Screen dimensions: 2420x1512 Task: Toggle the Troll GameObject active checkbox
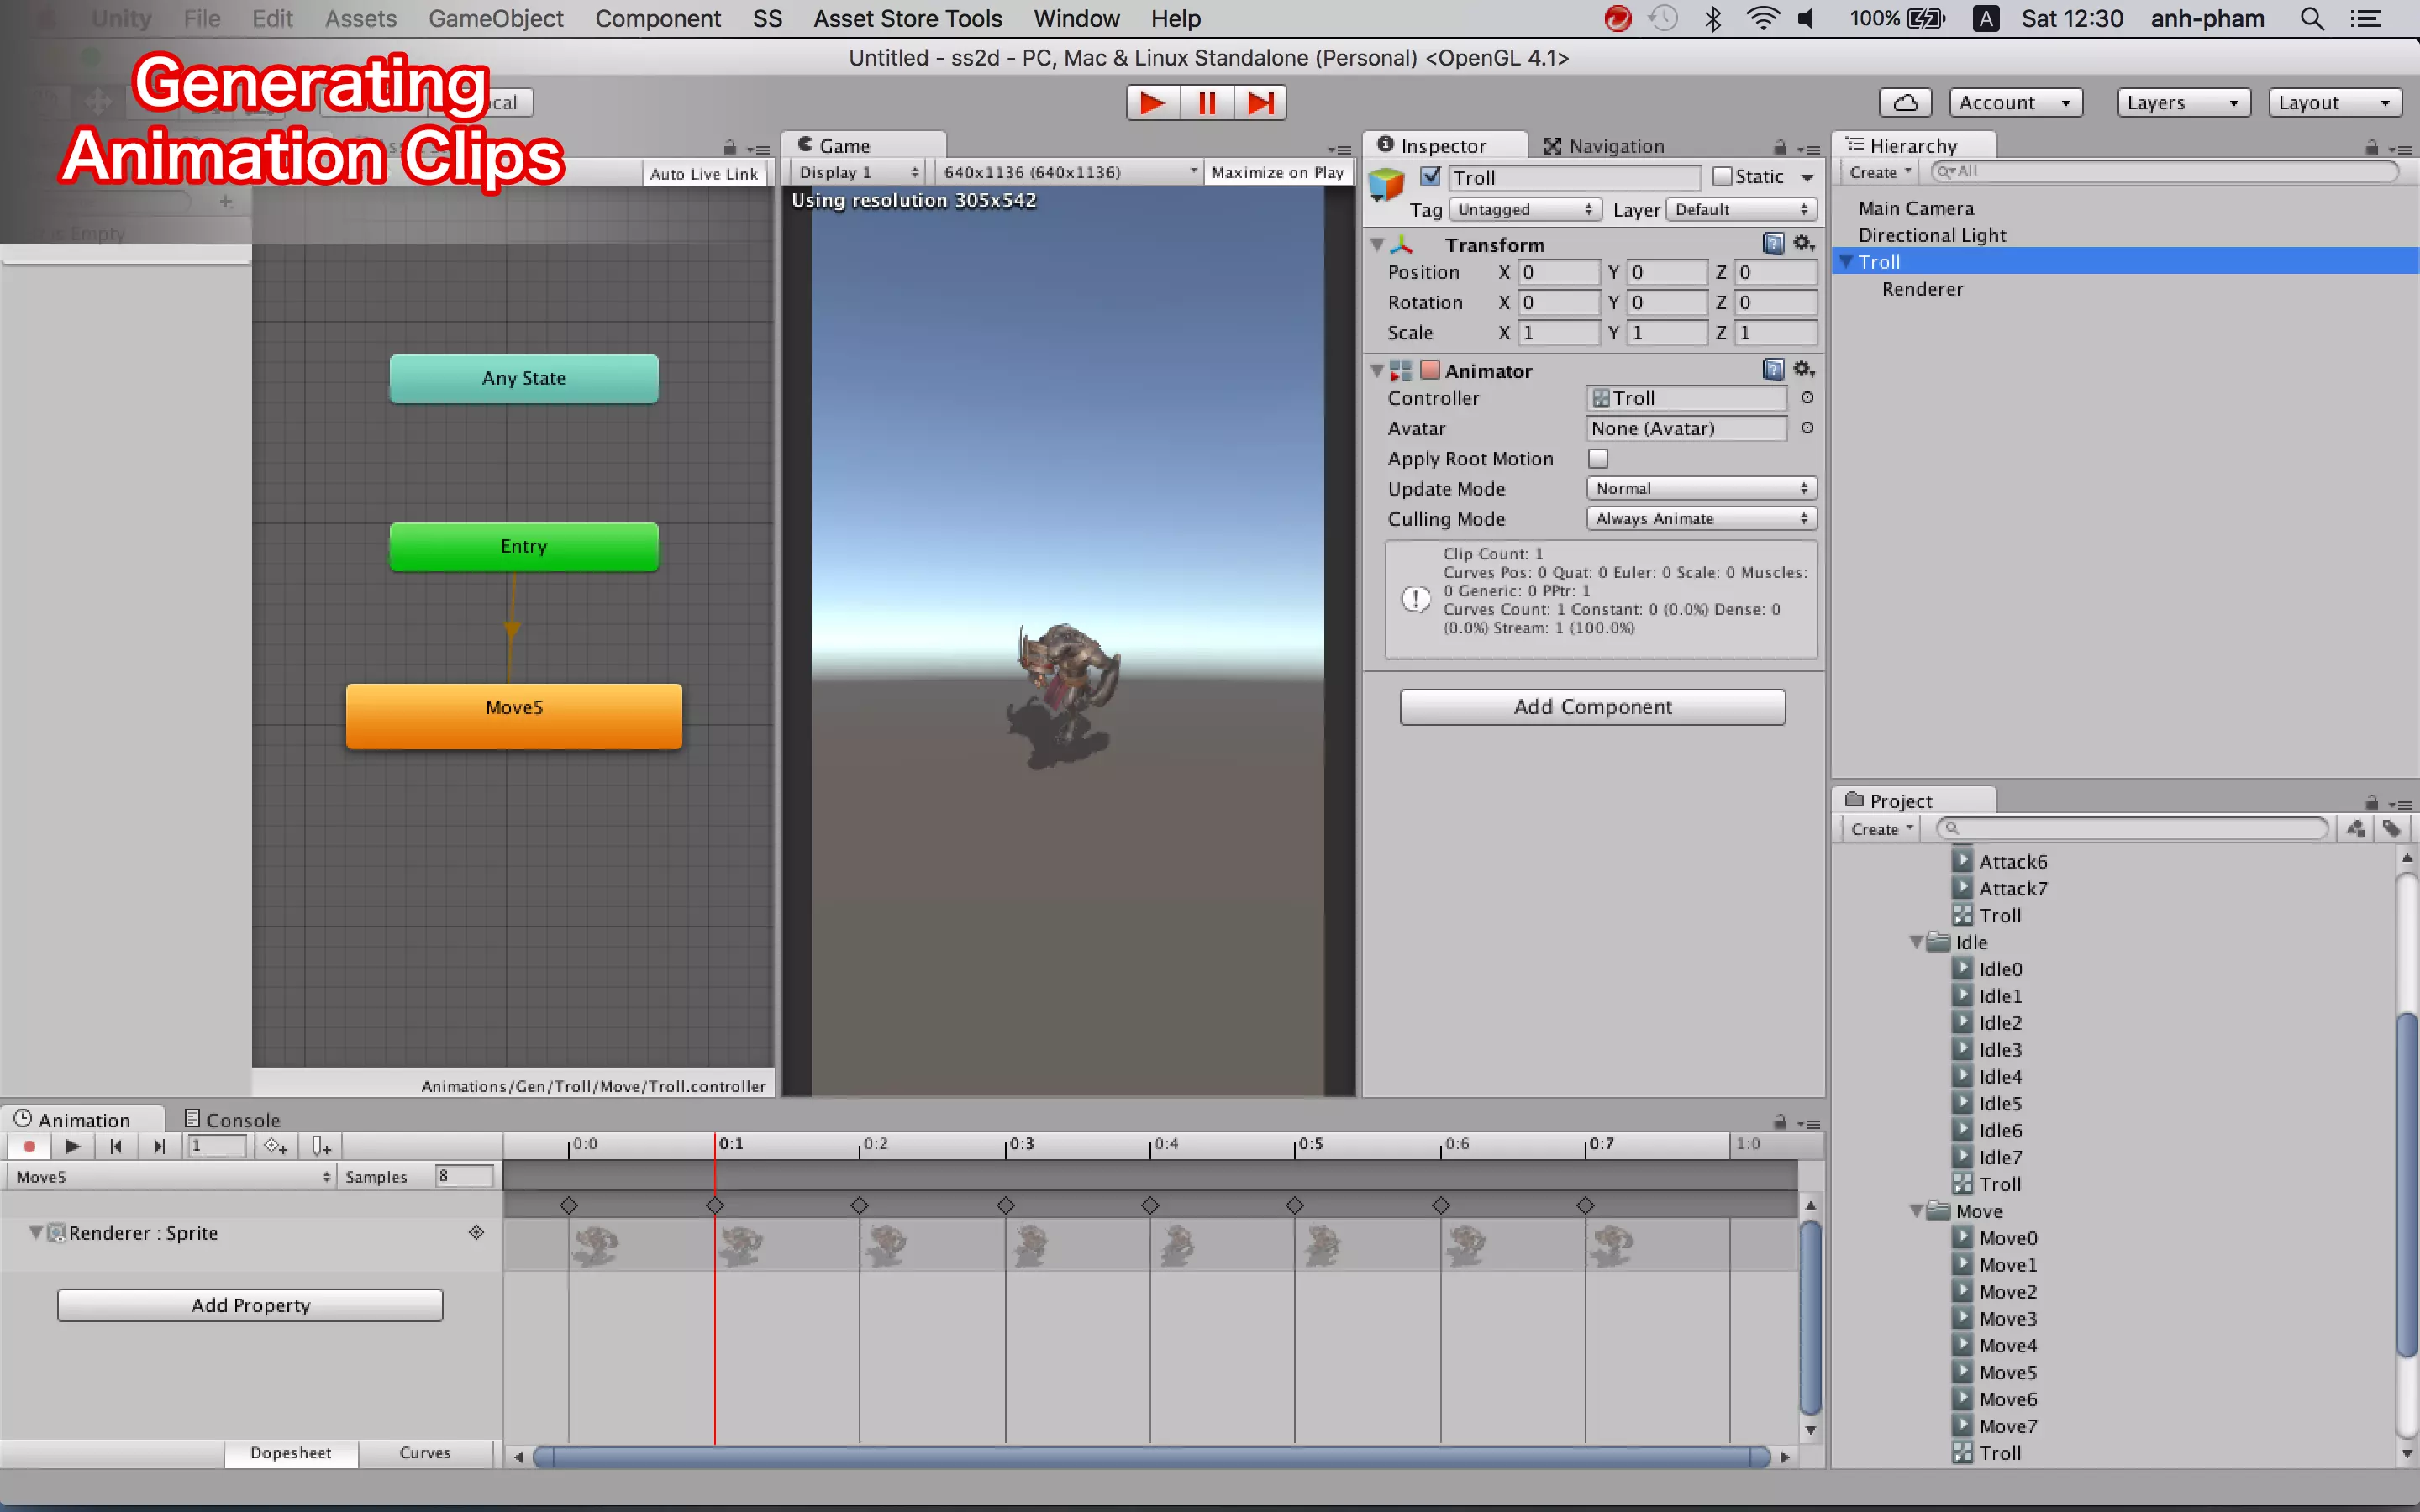1431,176
